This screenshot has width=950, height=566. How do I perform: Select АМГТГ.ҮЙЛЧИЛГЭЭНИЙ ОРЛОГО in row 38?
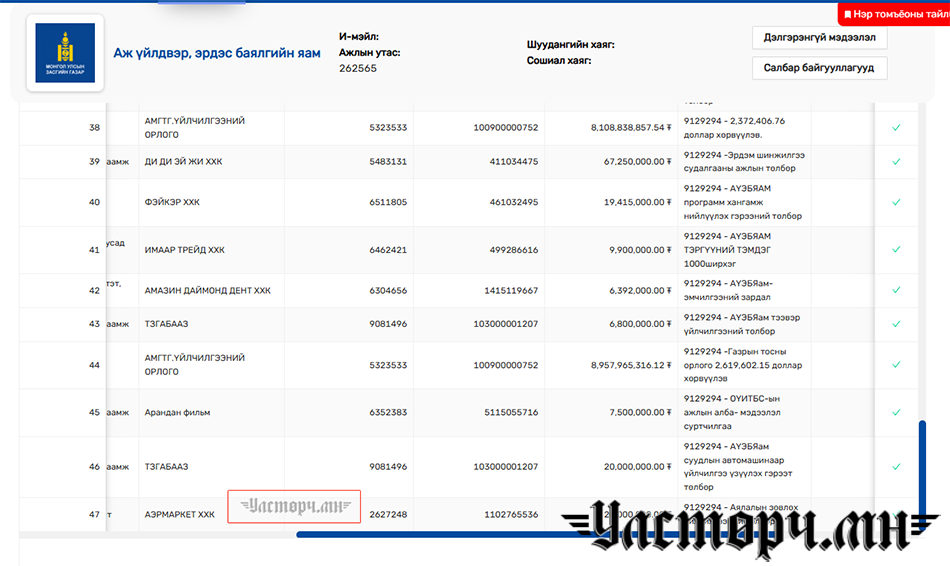coord(194,128)
